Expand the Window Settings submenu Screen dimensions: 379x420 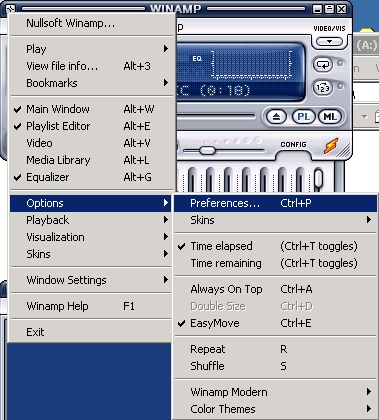(x=91, y=280)
